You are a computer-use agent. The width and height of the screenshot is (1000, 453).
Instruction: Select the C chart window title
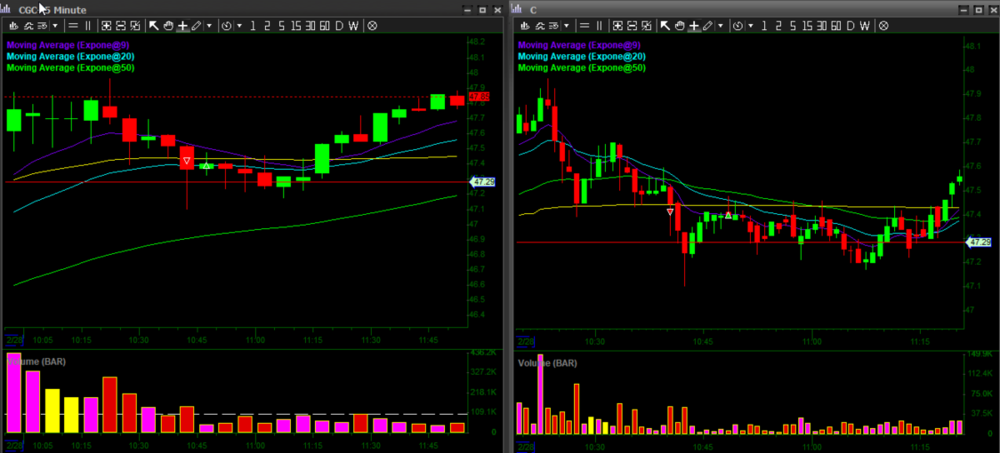pos(534,9)
